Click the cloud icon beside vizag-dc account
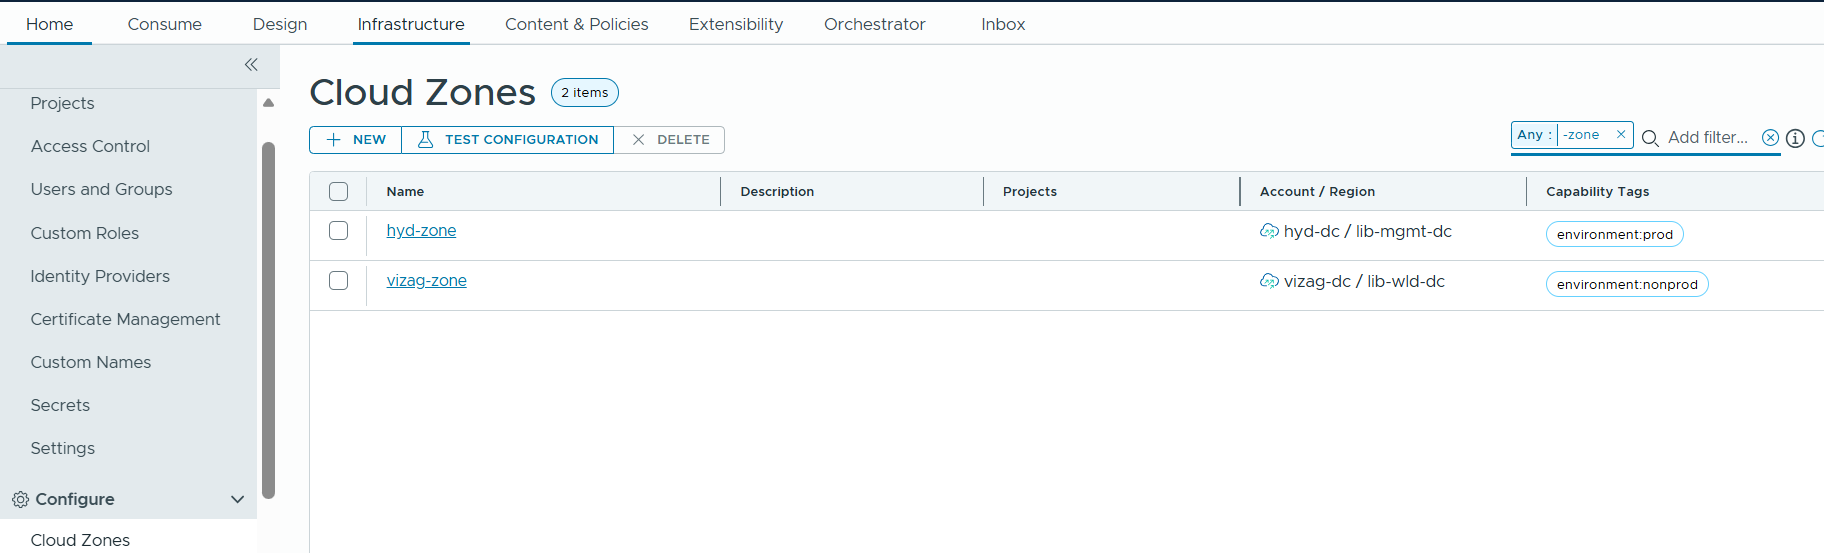Image resolution: width=1824 pixels, height=553 pixels. pyautogui.click(x=1269, y=281)
